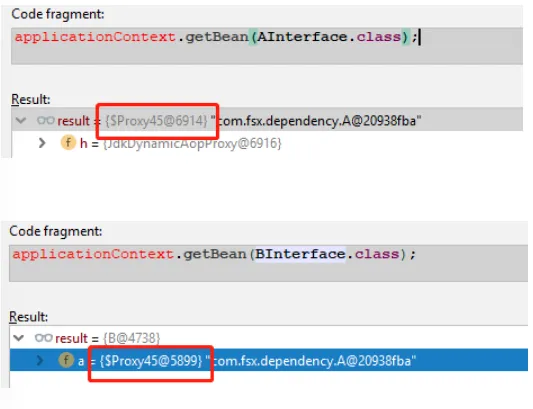The image size is (533, 409).
Task: Collapse the result B@4738 node
Action: point(18,338)
